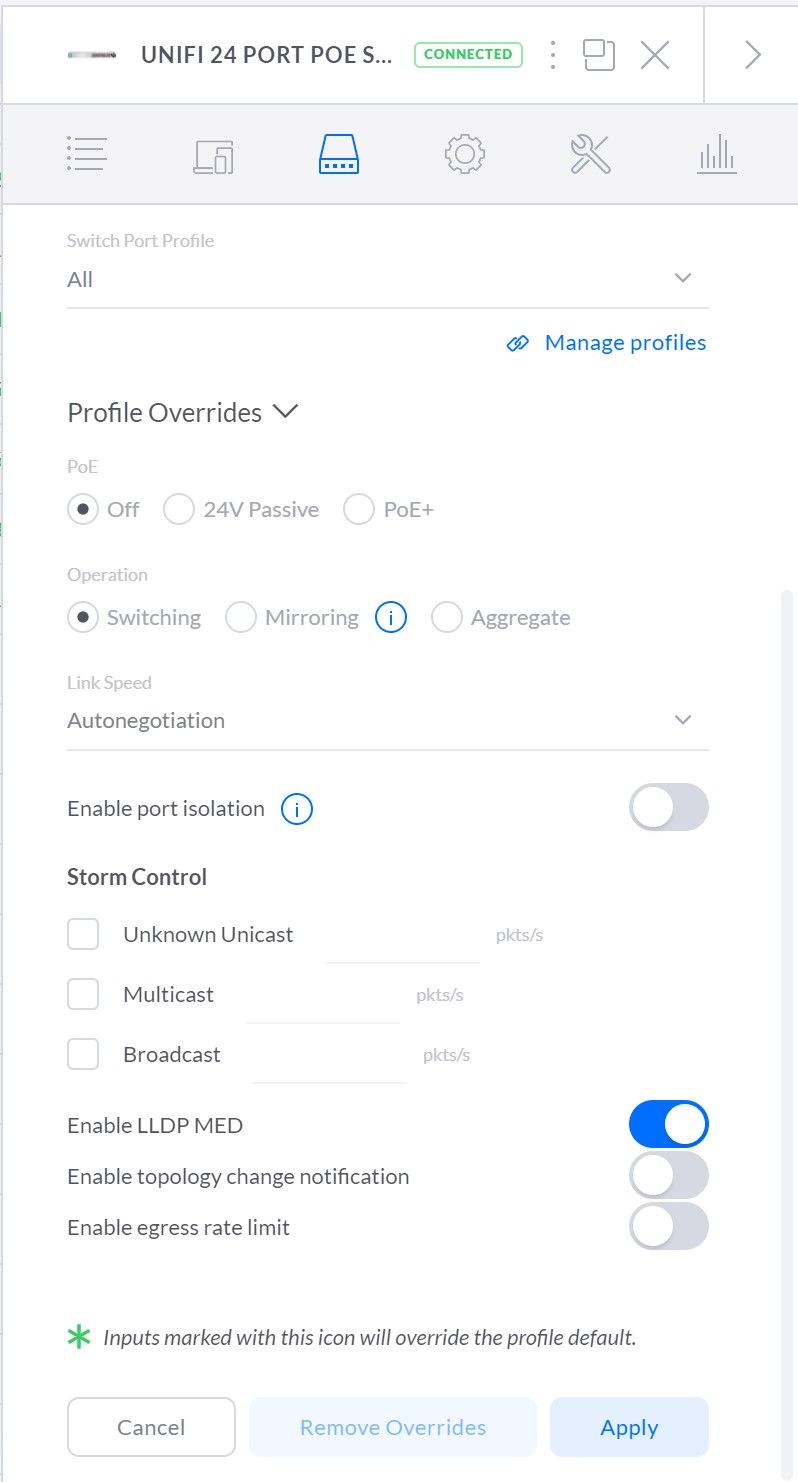
Task: Open the device details list tab
Action: tap(87, 155)
